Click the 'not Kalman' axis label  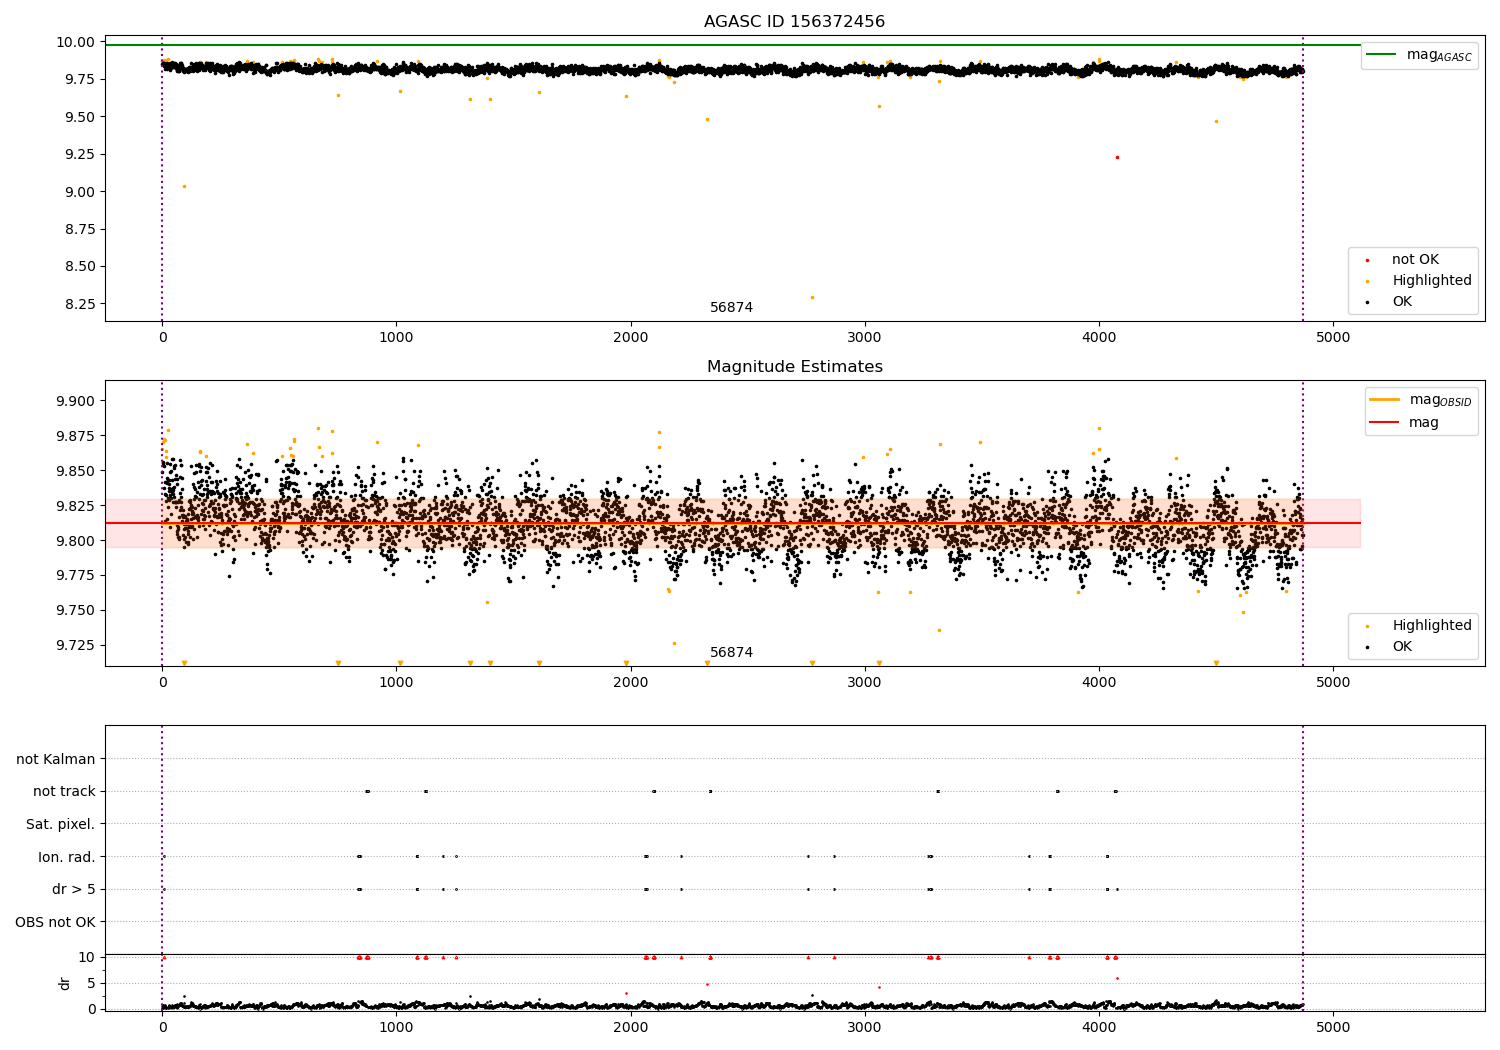[x=56, y=759]
